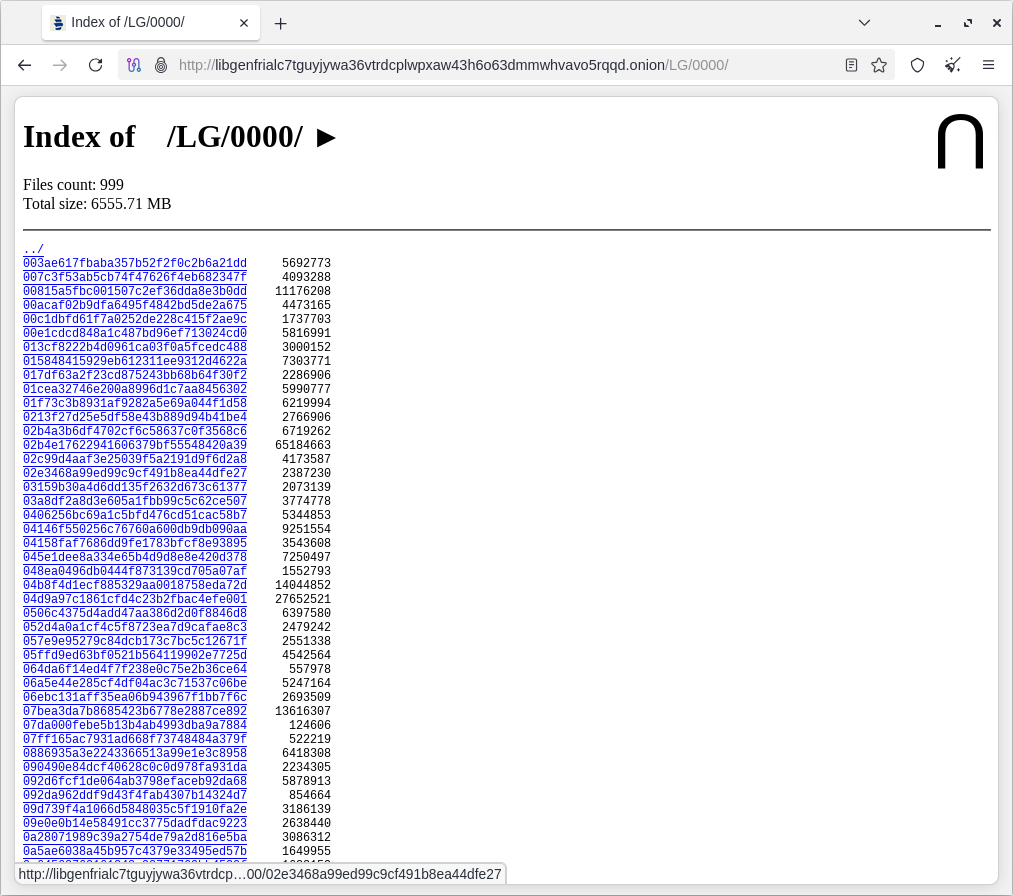
Task: Open file 02e3468a99ed99c9cf491b8ea44dfe27
Action: point(135,474)
